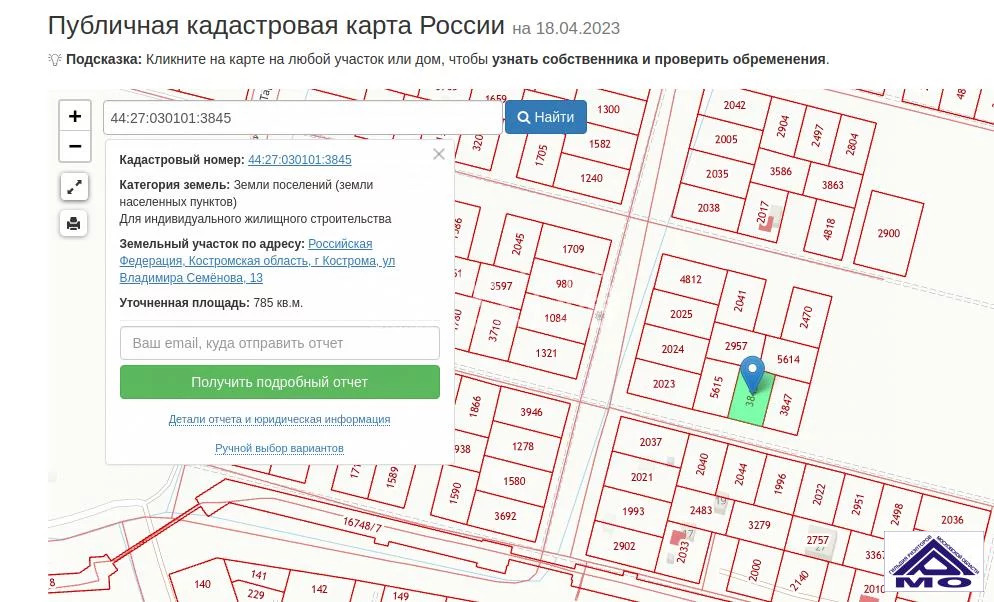Select parcel 2035 on the map
994x602 pixels.
pos(717,174)
